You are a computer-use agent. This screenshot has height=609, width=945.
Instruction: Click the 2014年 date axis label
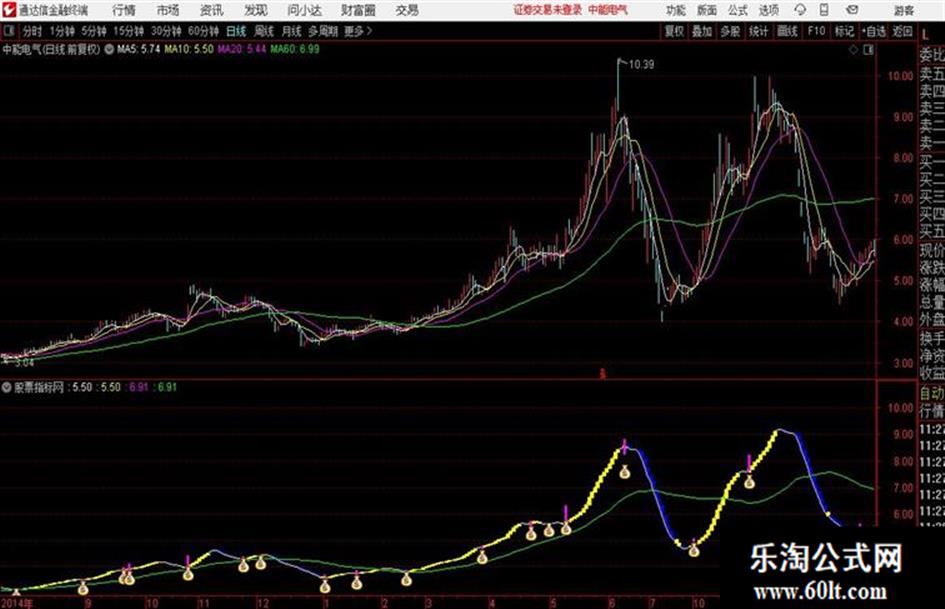17,603
